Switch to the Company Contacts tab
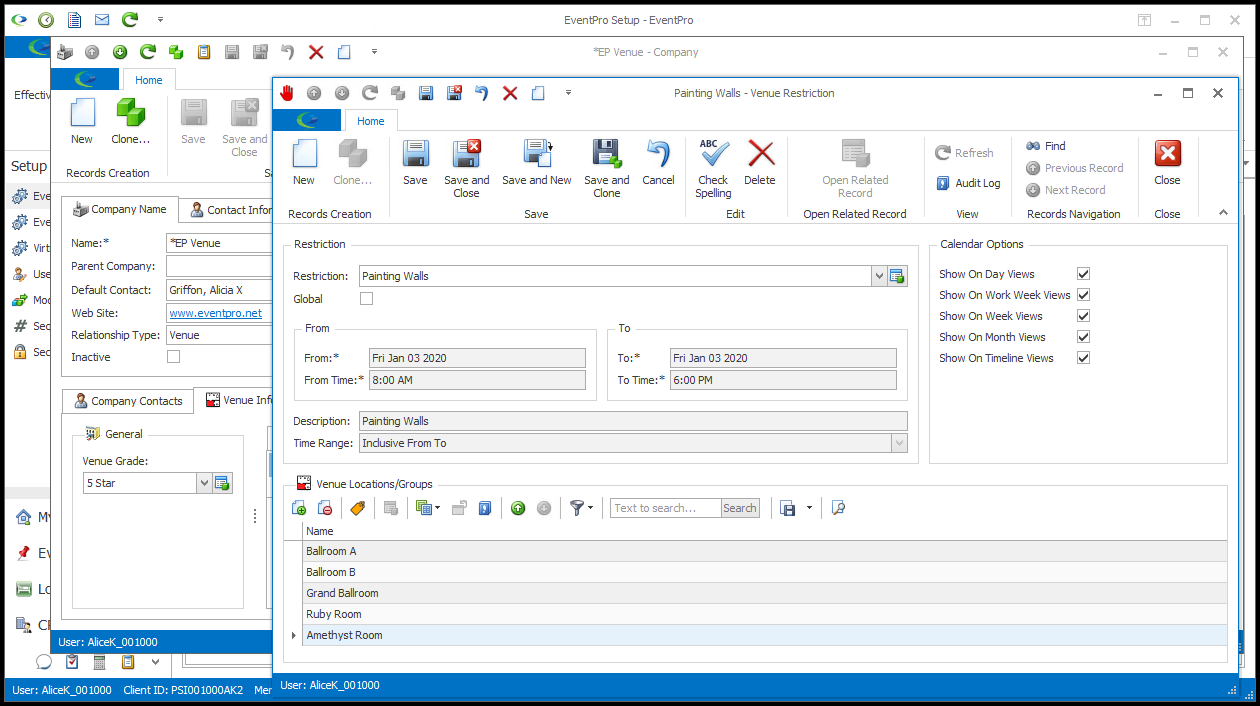 (x=127, y=401)
